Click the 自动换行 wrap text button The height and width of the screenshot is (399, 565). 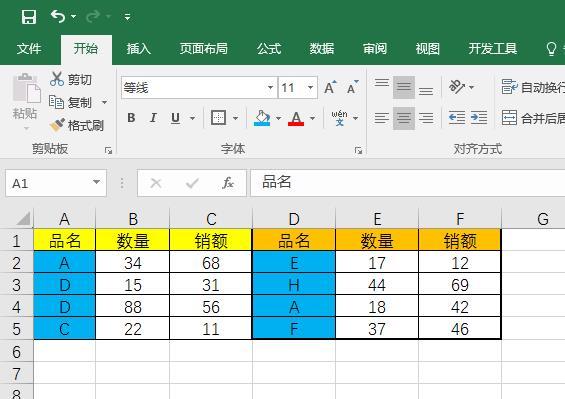coord(533,87)
